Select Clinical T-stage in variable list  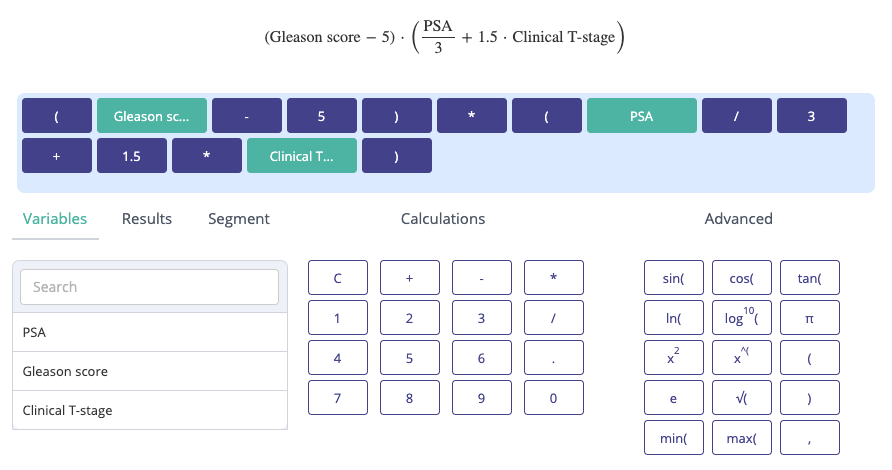click(149, 410)
